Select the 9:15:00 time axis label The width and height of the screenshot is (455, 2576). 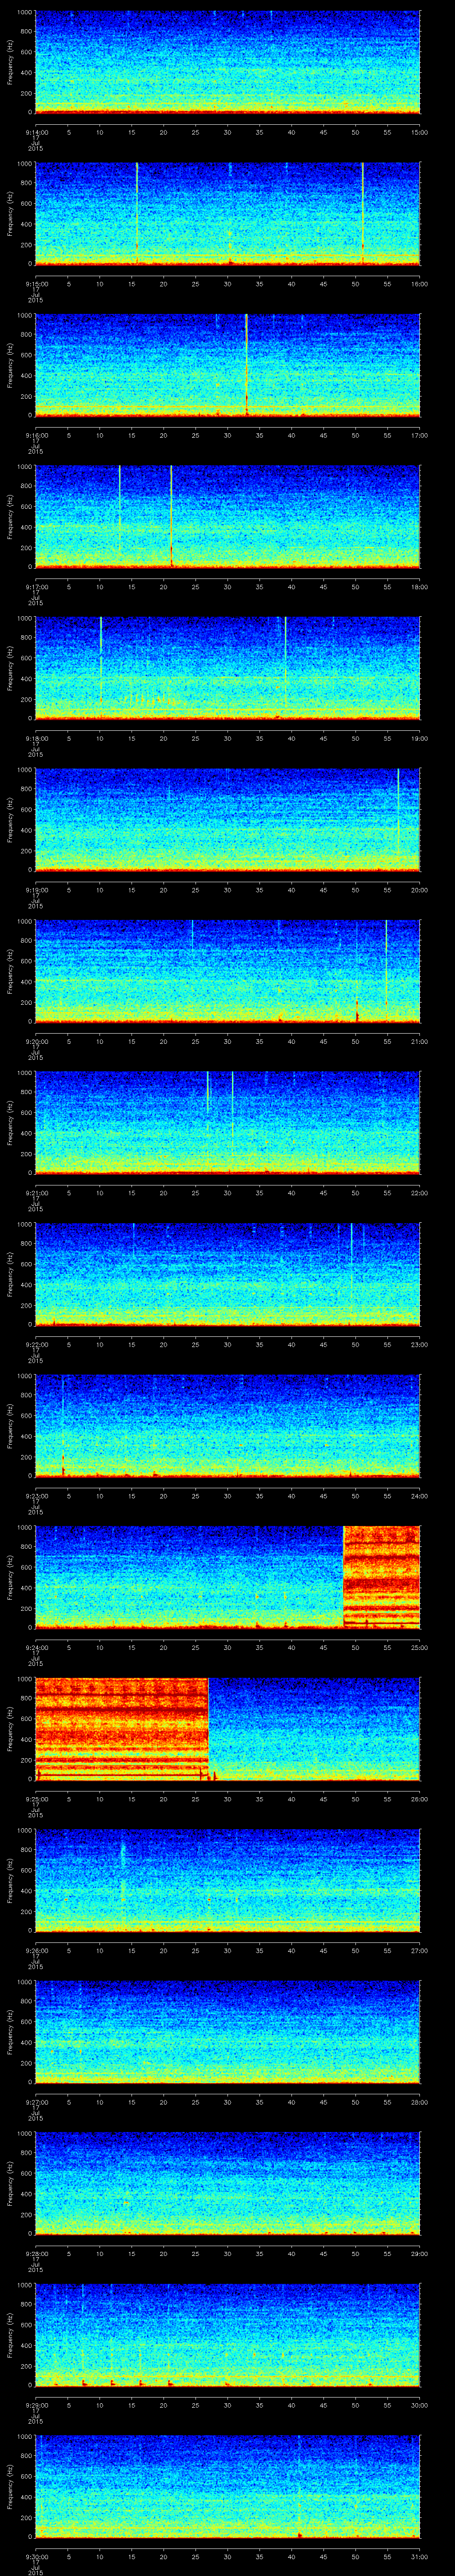tap(36, 284)
